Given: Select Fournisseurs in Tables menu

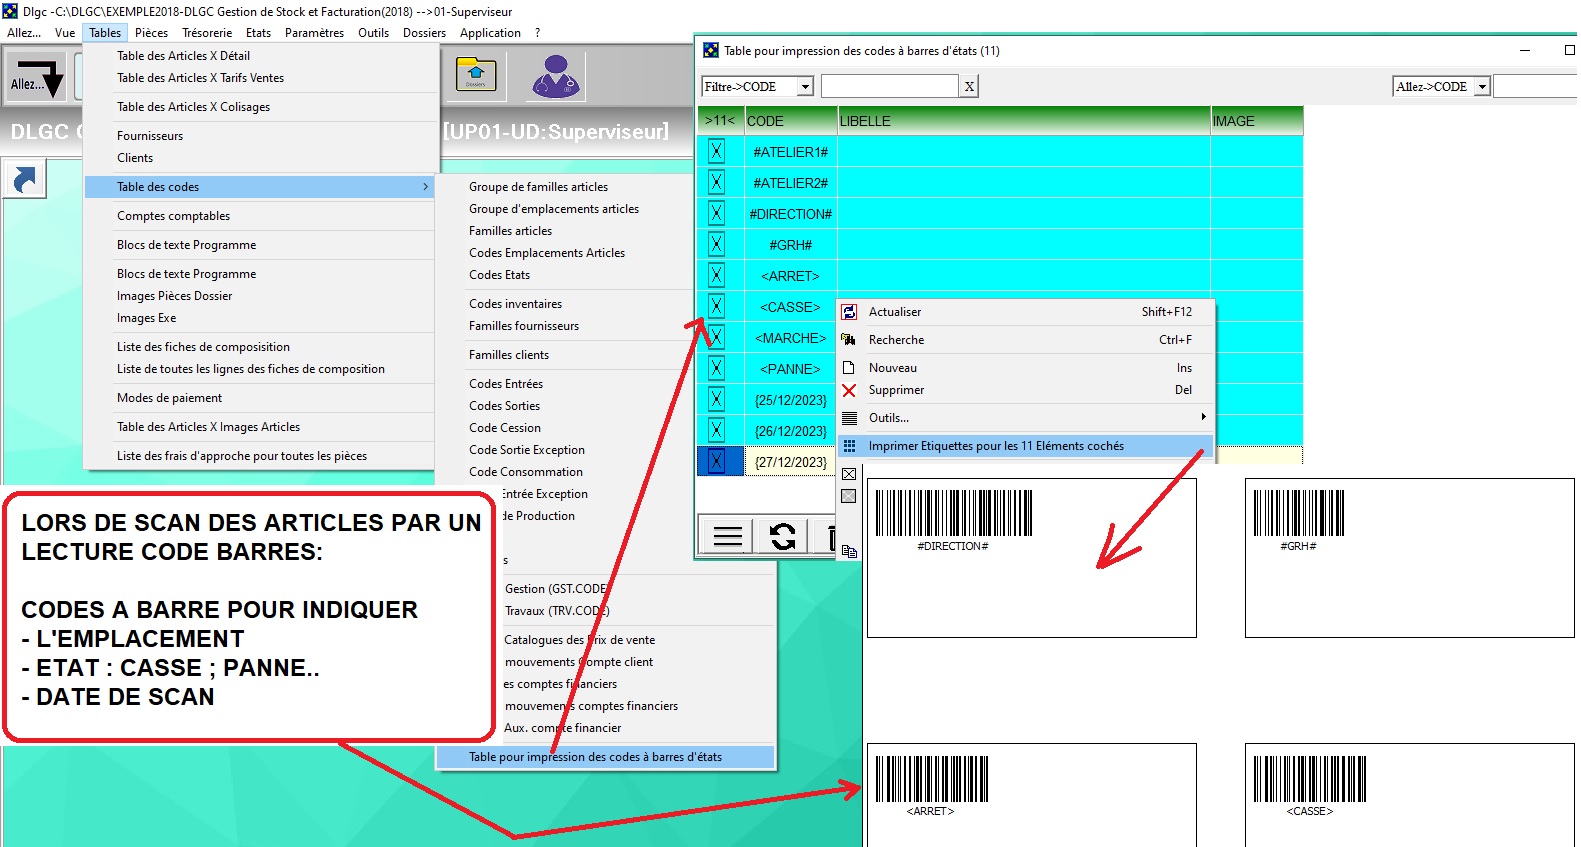Looking at the screenshot, I should [150, 136].
